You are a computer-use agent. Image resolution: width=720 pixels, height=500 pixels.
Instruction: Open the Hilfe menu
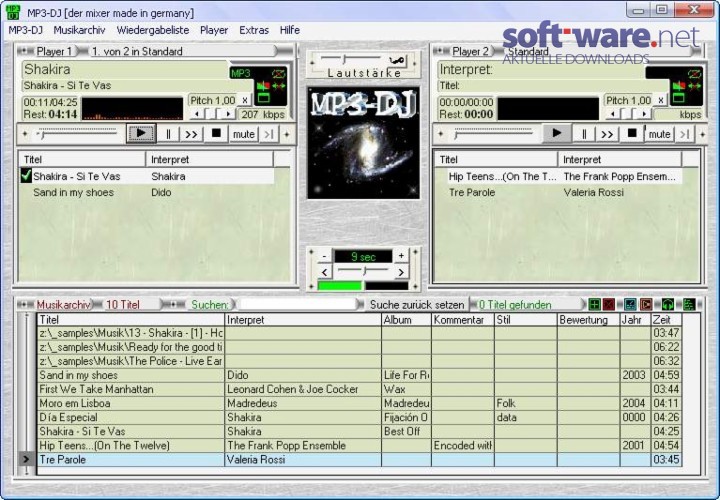coord(290,30)
